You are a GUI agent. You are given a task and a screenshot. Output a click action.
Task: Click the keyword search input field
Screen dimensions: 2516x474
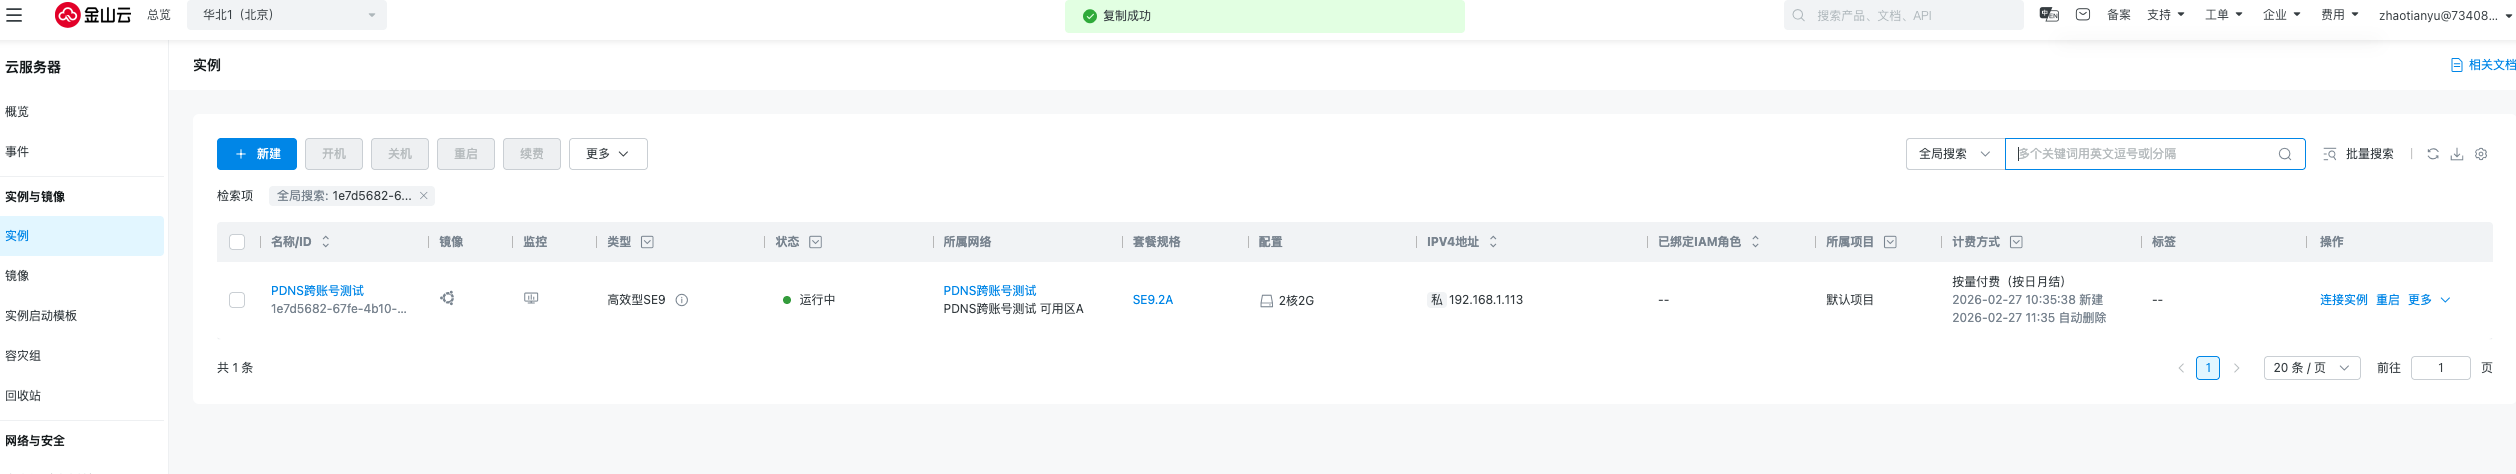point(2141,154)
